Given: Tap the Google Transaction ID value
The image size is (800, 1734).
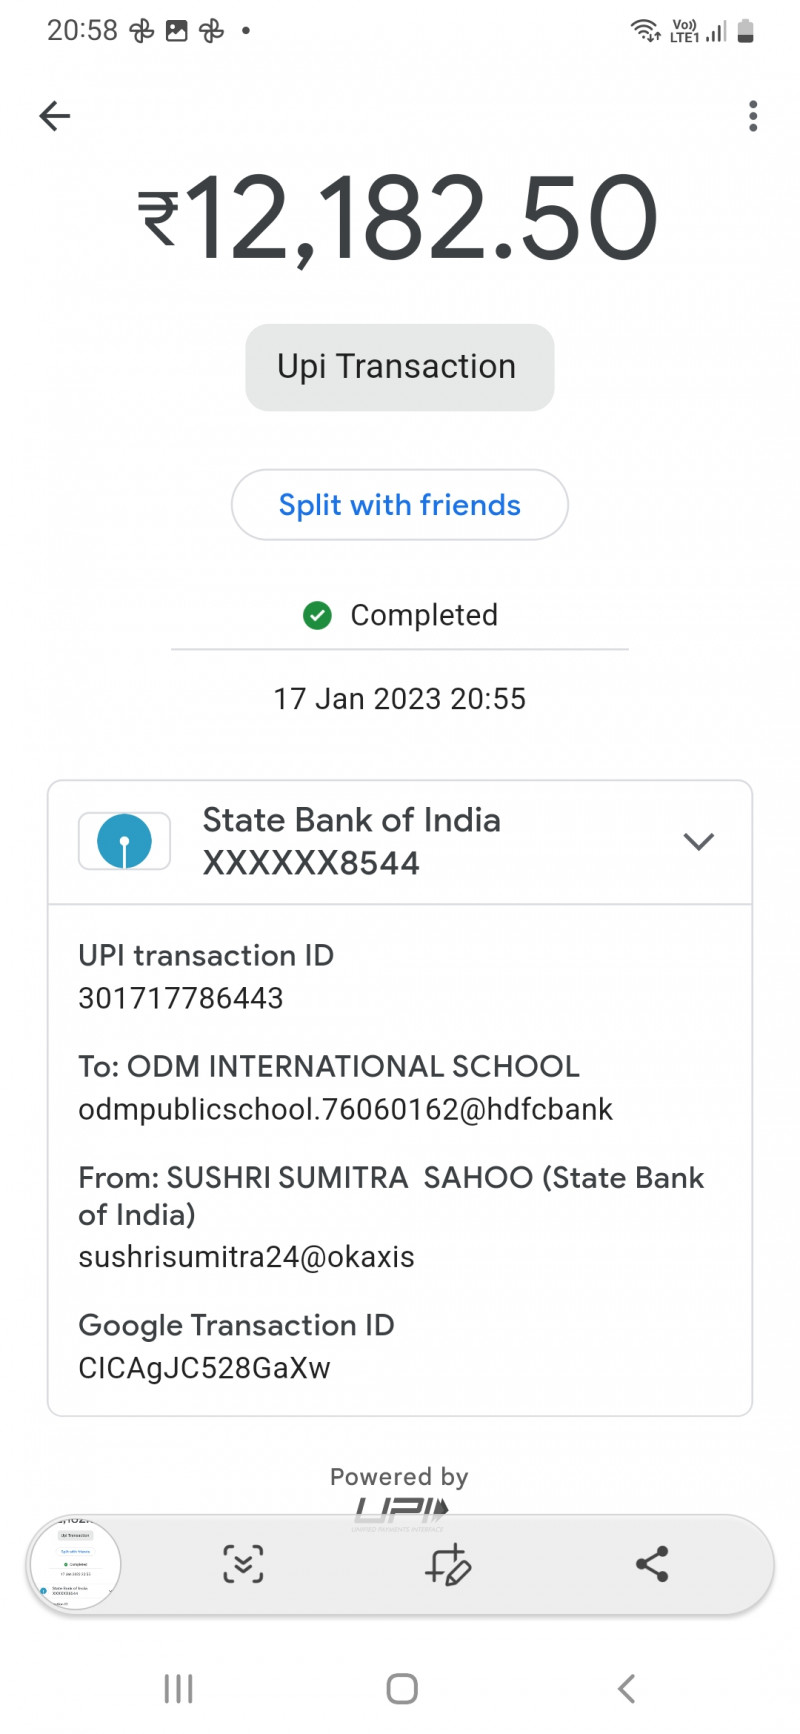Looking at the screenshot, I should click(x=204, y=1368).
